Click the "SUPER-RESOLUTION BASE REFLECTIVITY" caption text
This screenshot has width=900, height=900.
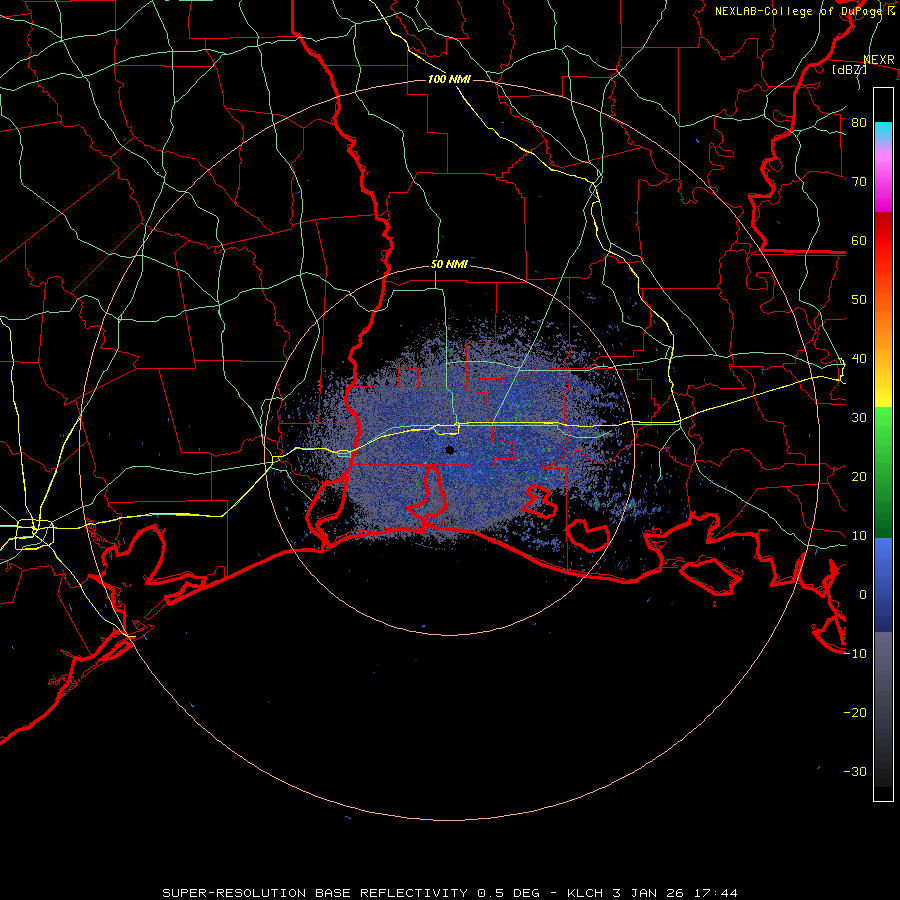(315, 893)
